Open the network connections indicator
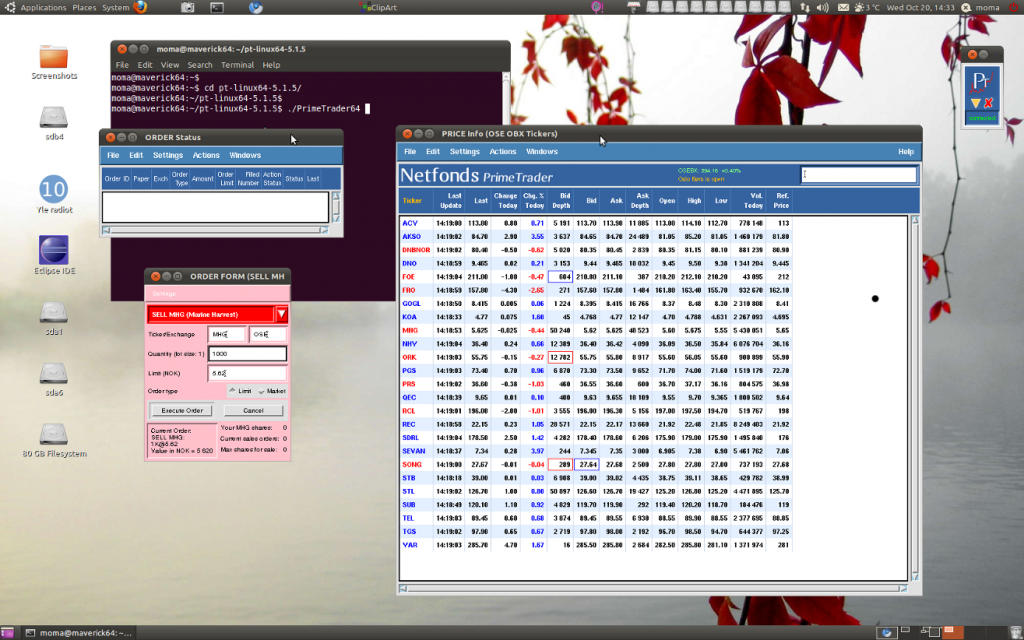Viewport: 1024px width, 640px height. (805, 7)
